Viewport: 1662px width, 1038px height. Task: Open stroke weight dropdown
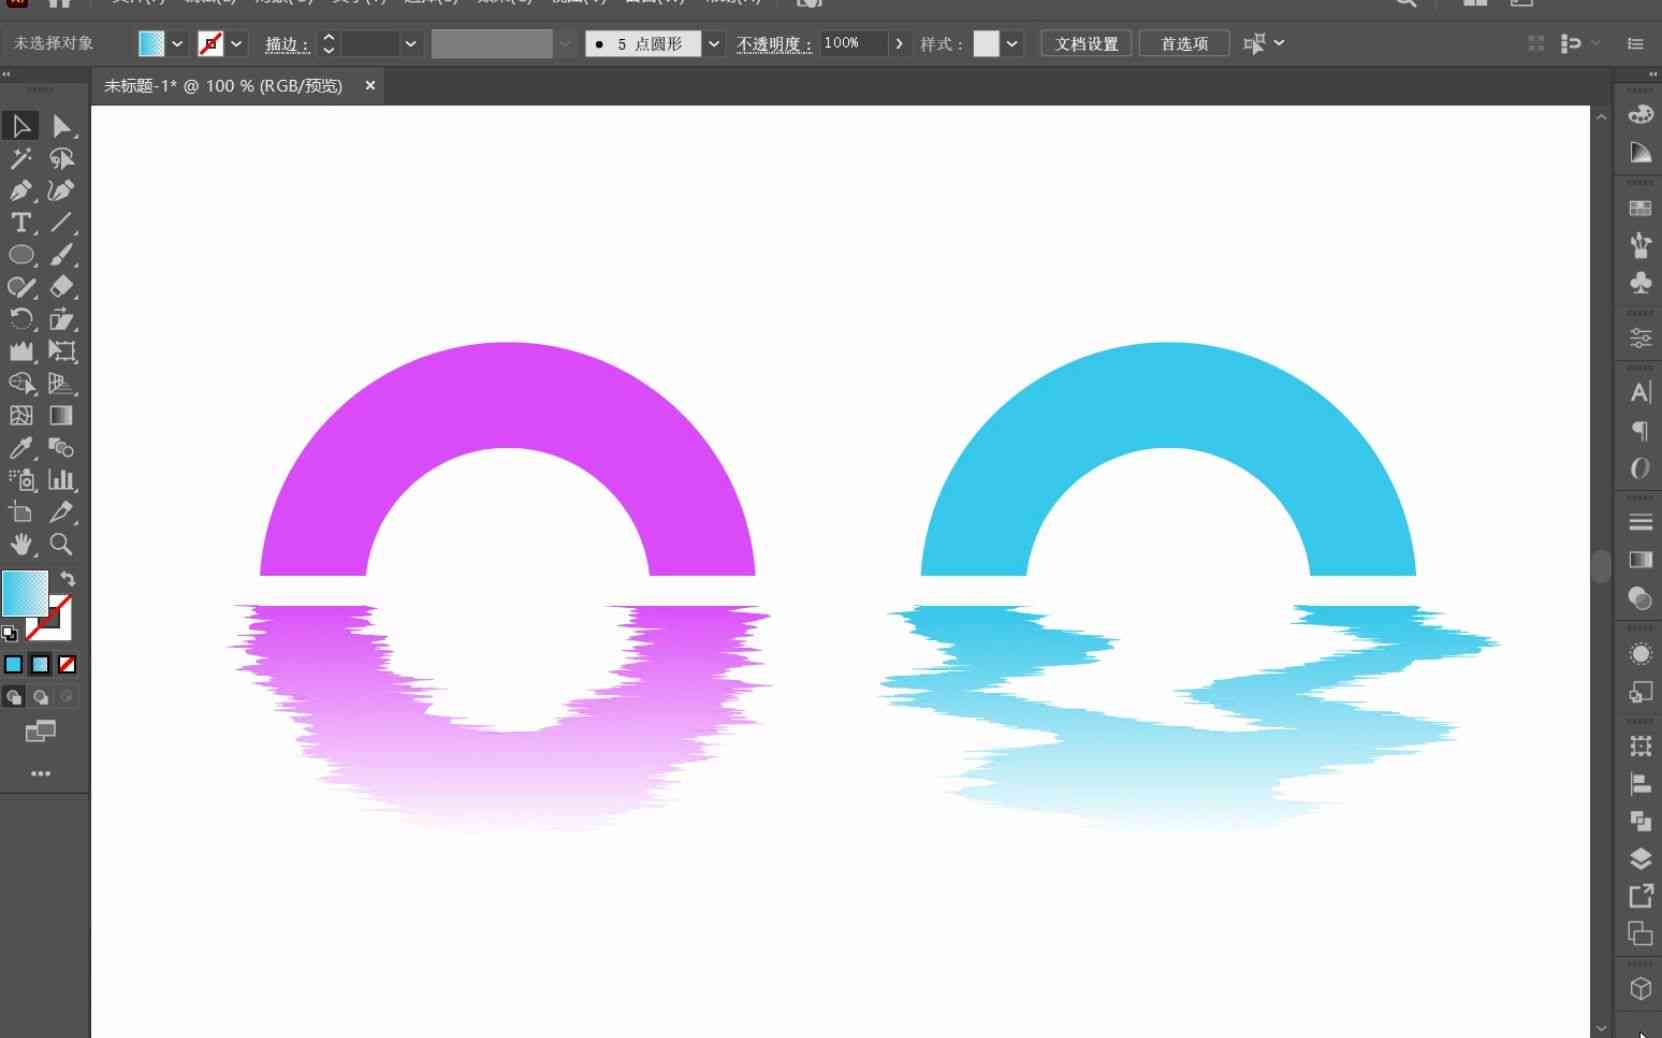coord(410,44)
